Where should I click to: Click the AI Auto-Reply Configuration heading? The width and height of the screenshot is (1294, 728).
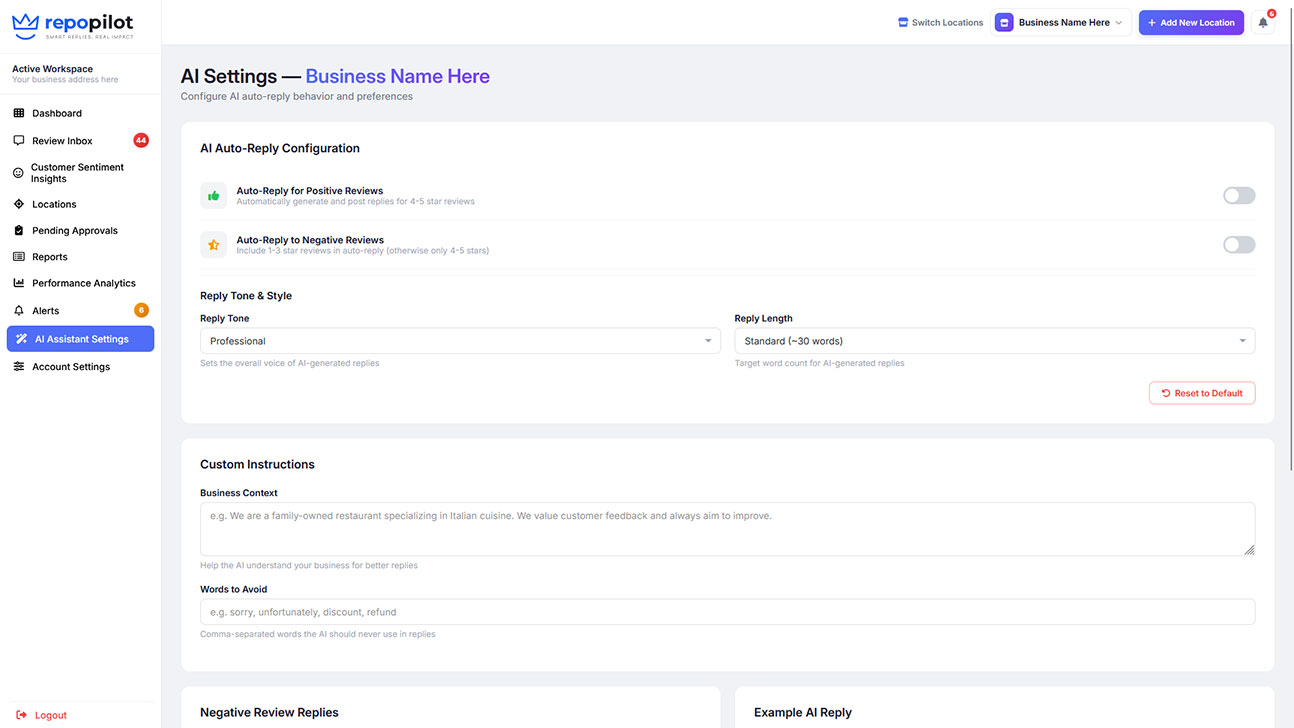click(x=280, y=148)
